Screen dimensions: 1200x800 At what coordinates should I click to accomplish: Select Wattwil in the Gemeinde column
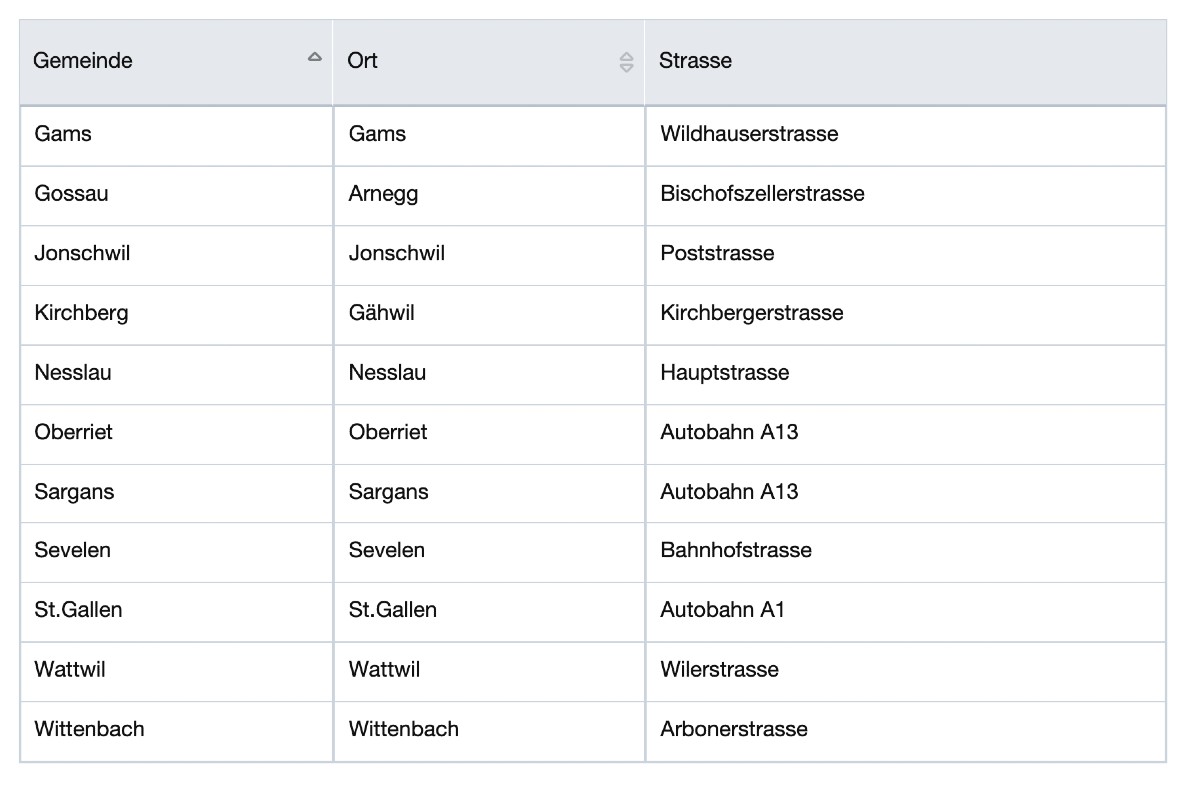(70, 669)
